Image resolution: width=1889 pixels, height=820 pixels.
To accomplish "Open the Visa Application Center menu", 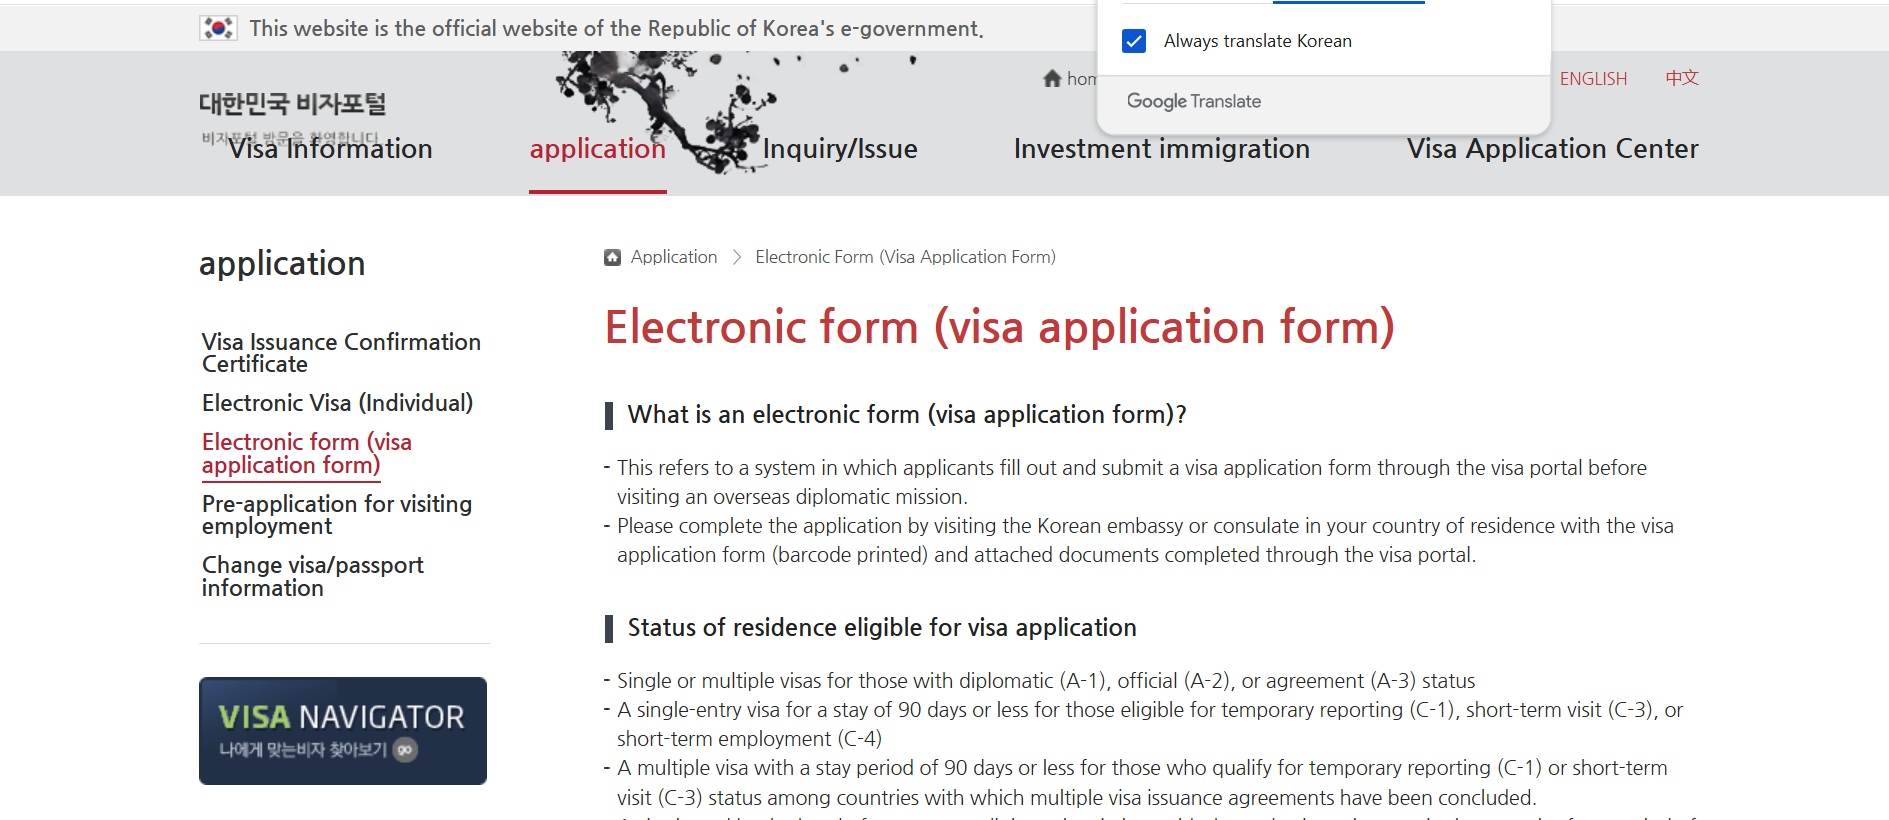I will click(x=1553, y=149).
